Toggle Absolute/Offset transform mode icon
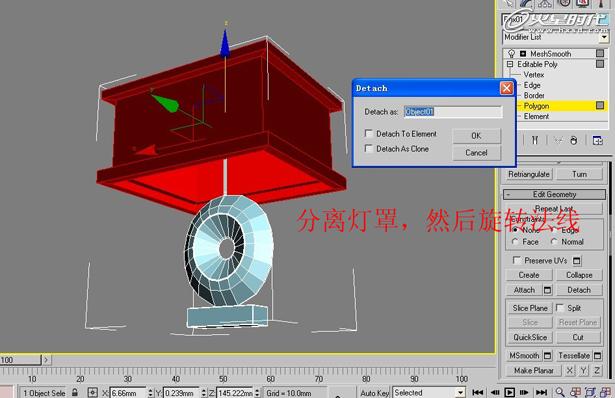This screenshot has width=615, height=398. [x=93, y=392]
